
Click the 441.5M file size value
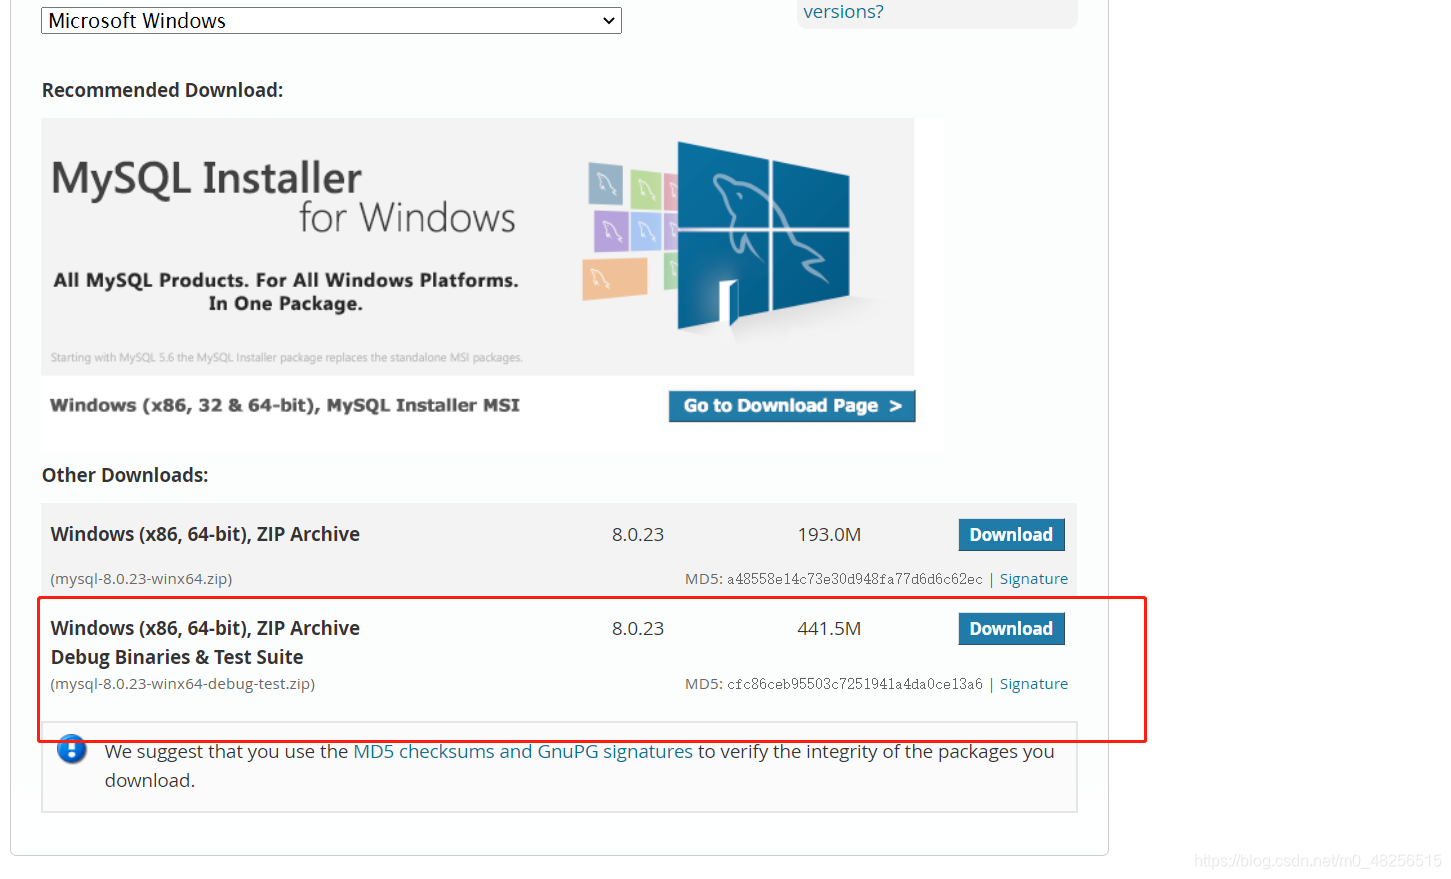829,629
